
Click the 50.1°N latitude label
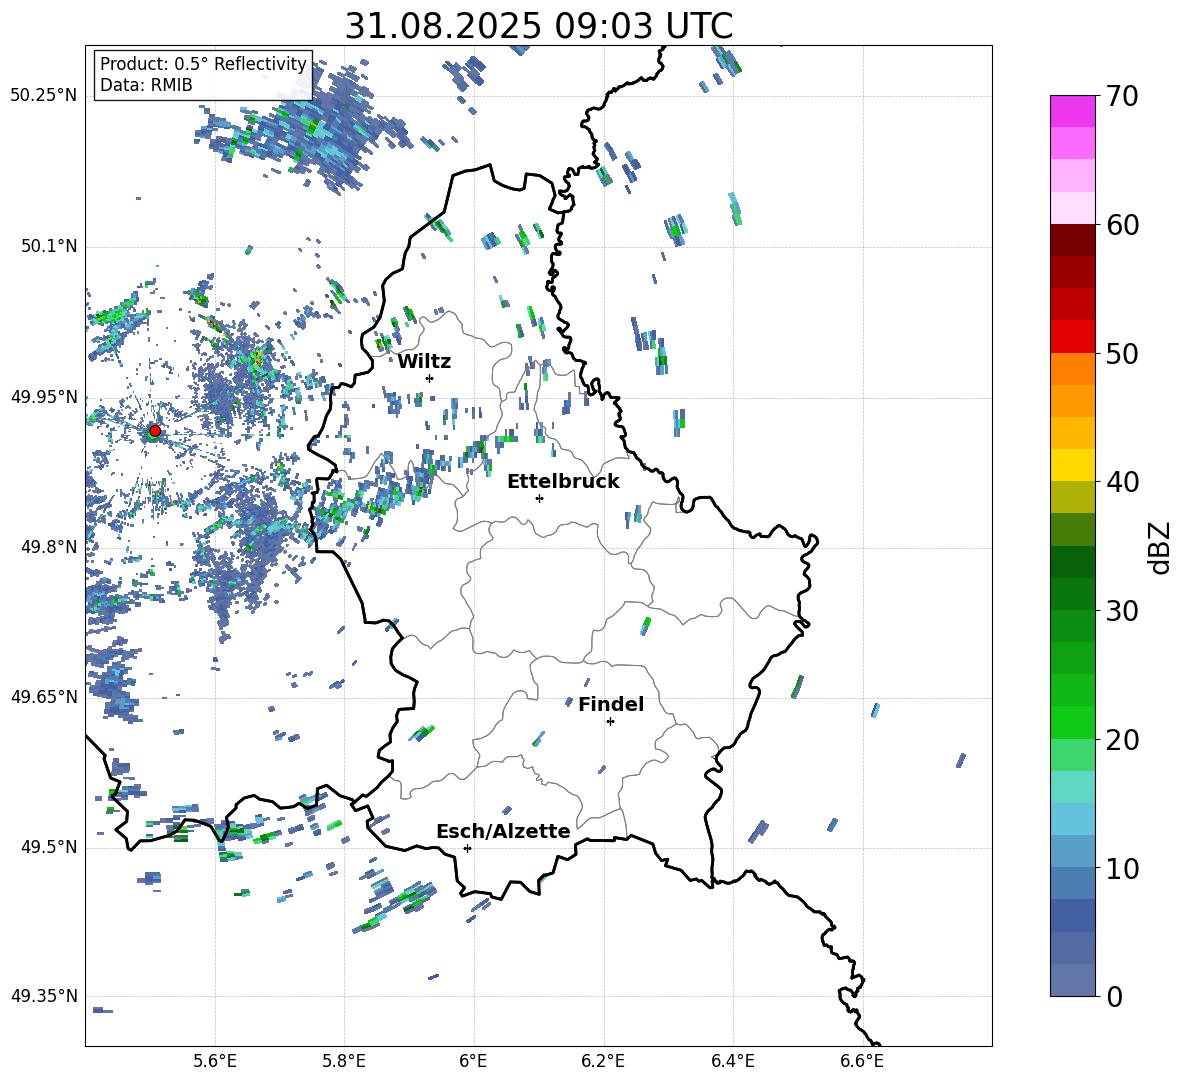50,246
